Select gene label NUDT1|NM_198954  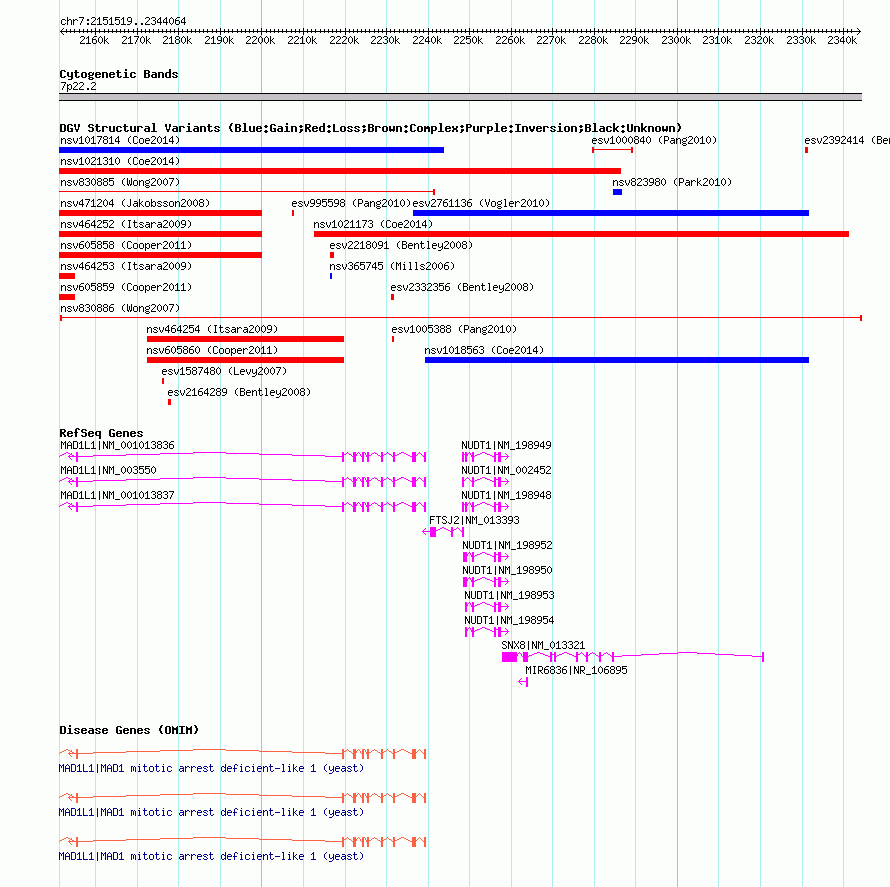pyautogui.click(x=510, y=620)
